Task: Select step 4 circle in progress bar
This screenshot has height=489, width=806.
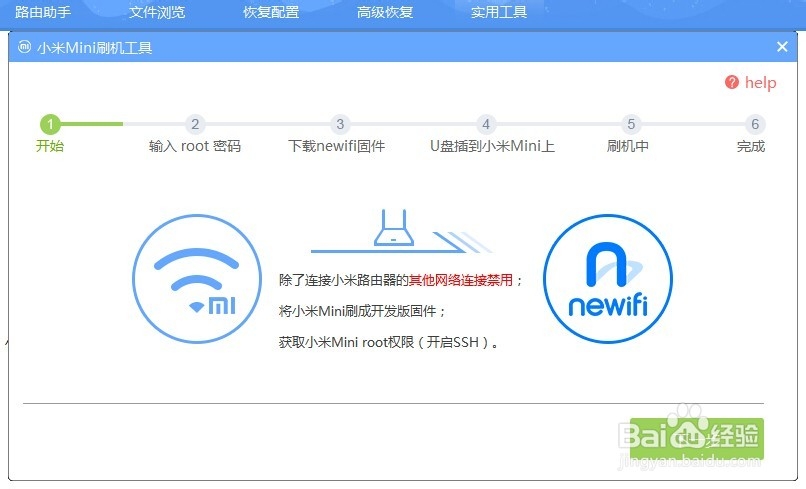Action: [486, 124]
